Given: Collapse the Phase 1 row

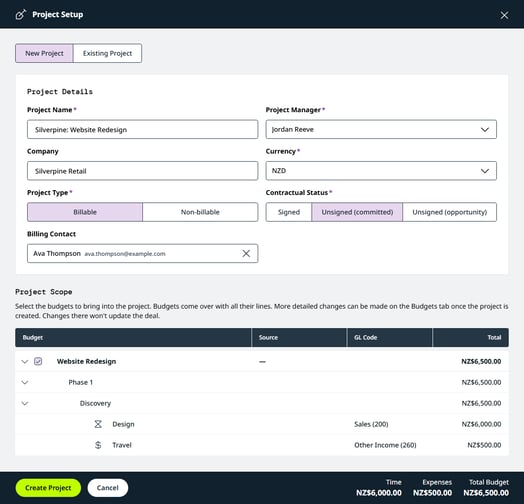Looking at the screenshot, I should tap(25, 382).
